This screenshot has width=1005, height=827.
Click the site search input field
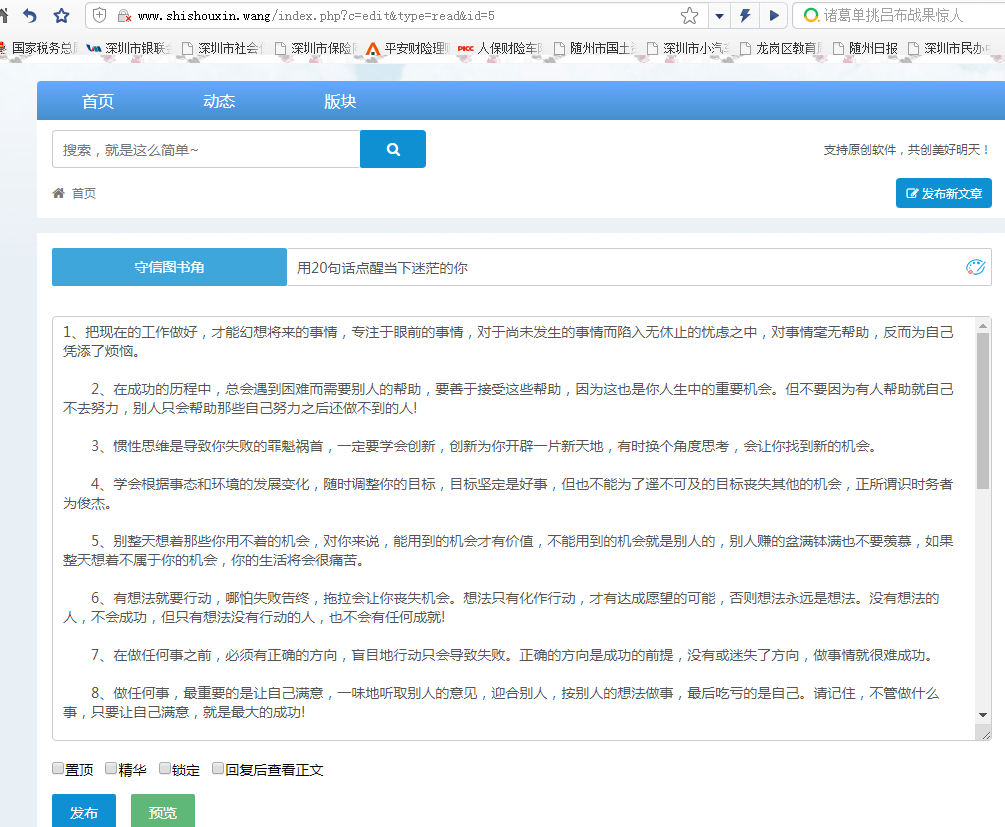click(x=206, y=149)
